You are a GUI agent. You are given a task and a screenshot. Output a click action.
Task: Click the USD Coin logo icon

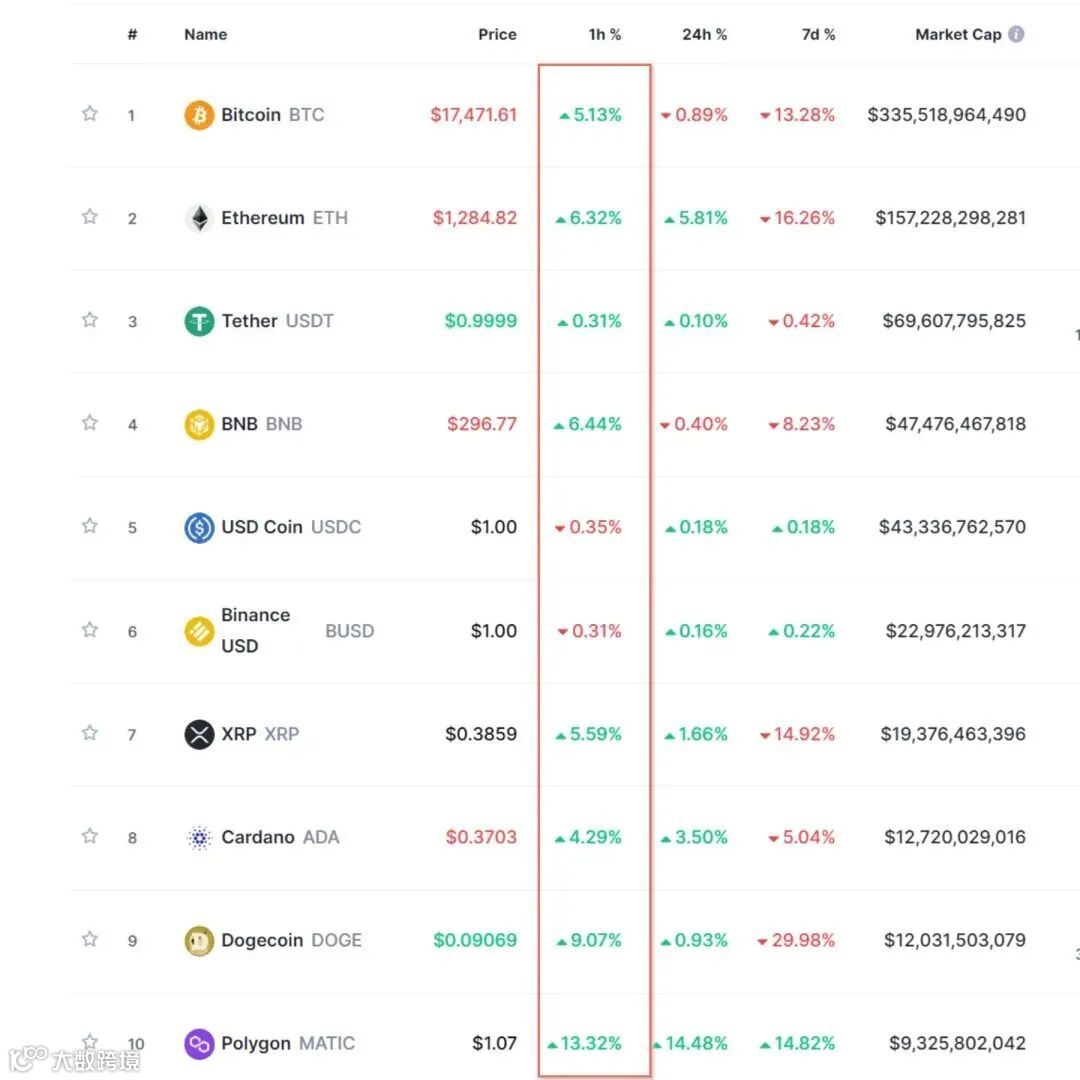tap(199, 527)
